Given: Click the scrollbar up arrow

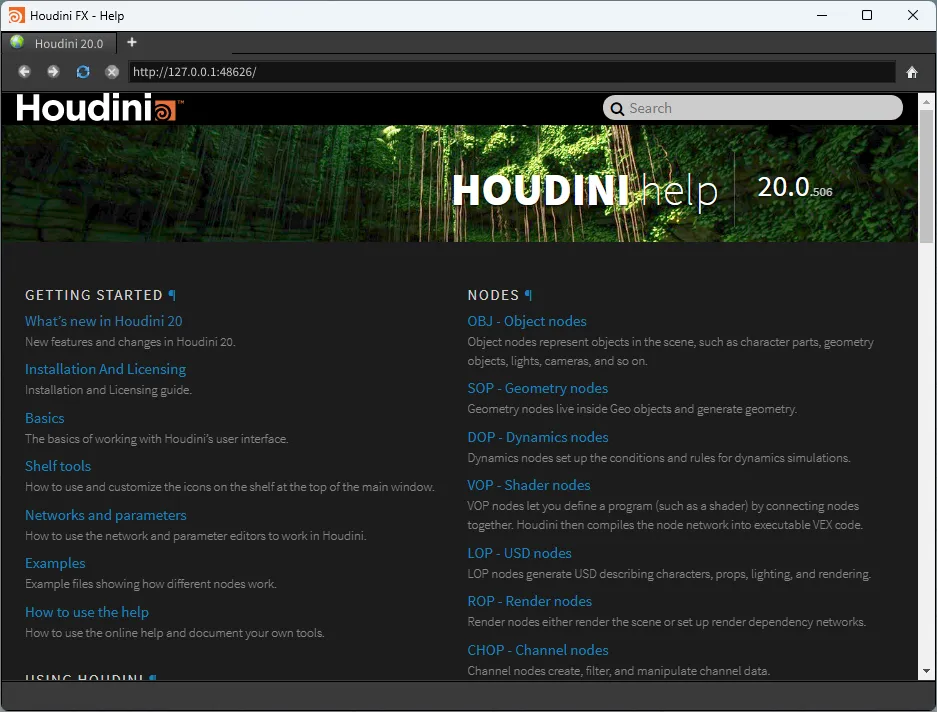Looking at the screenshot, I should tap(926, 102).
